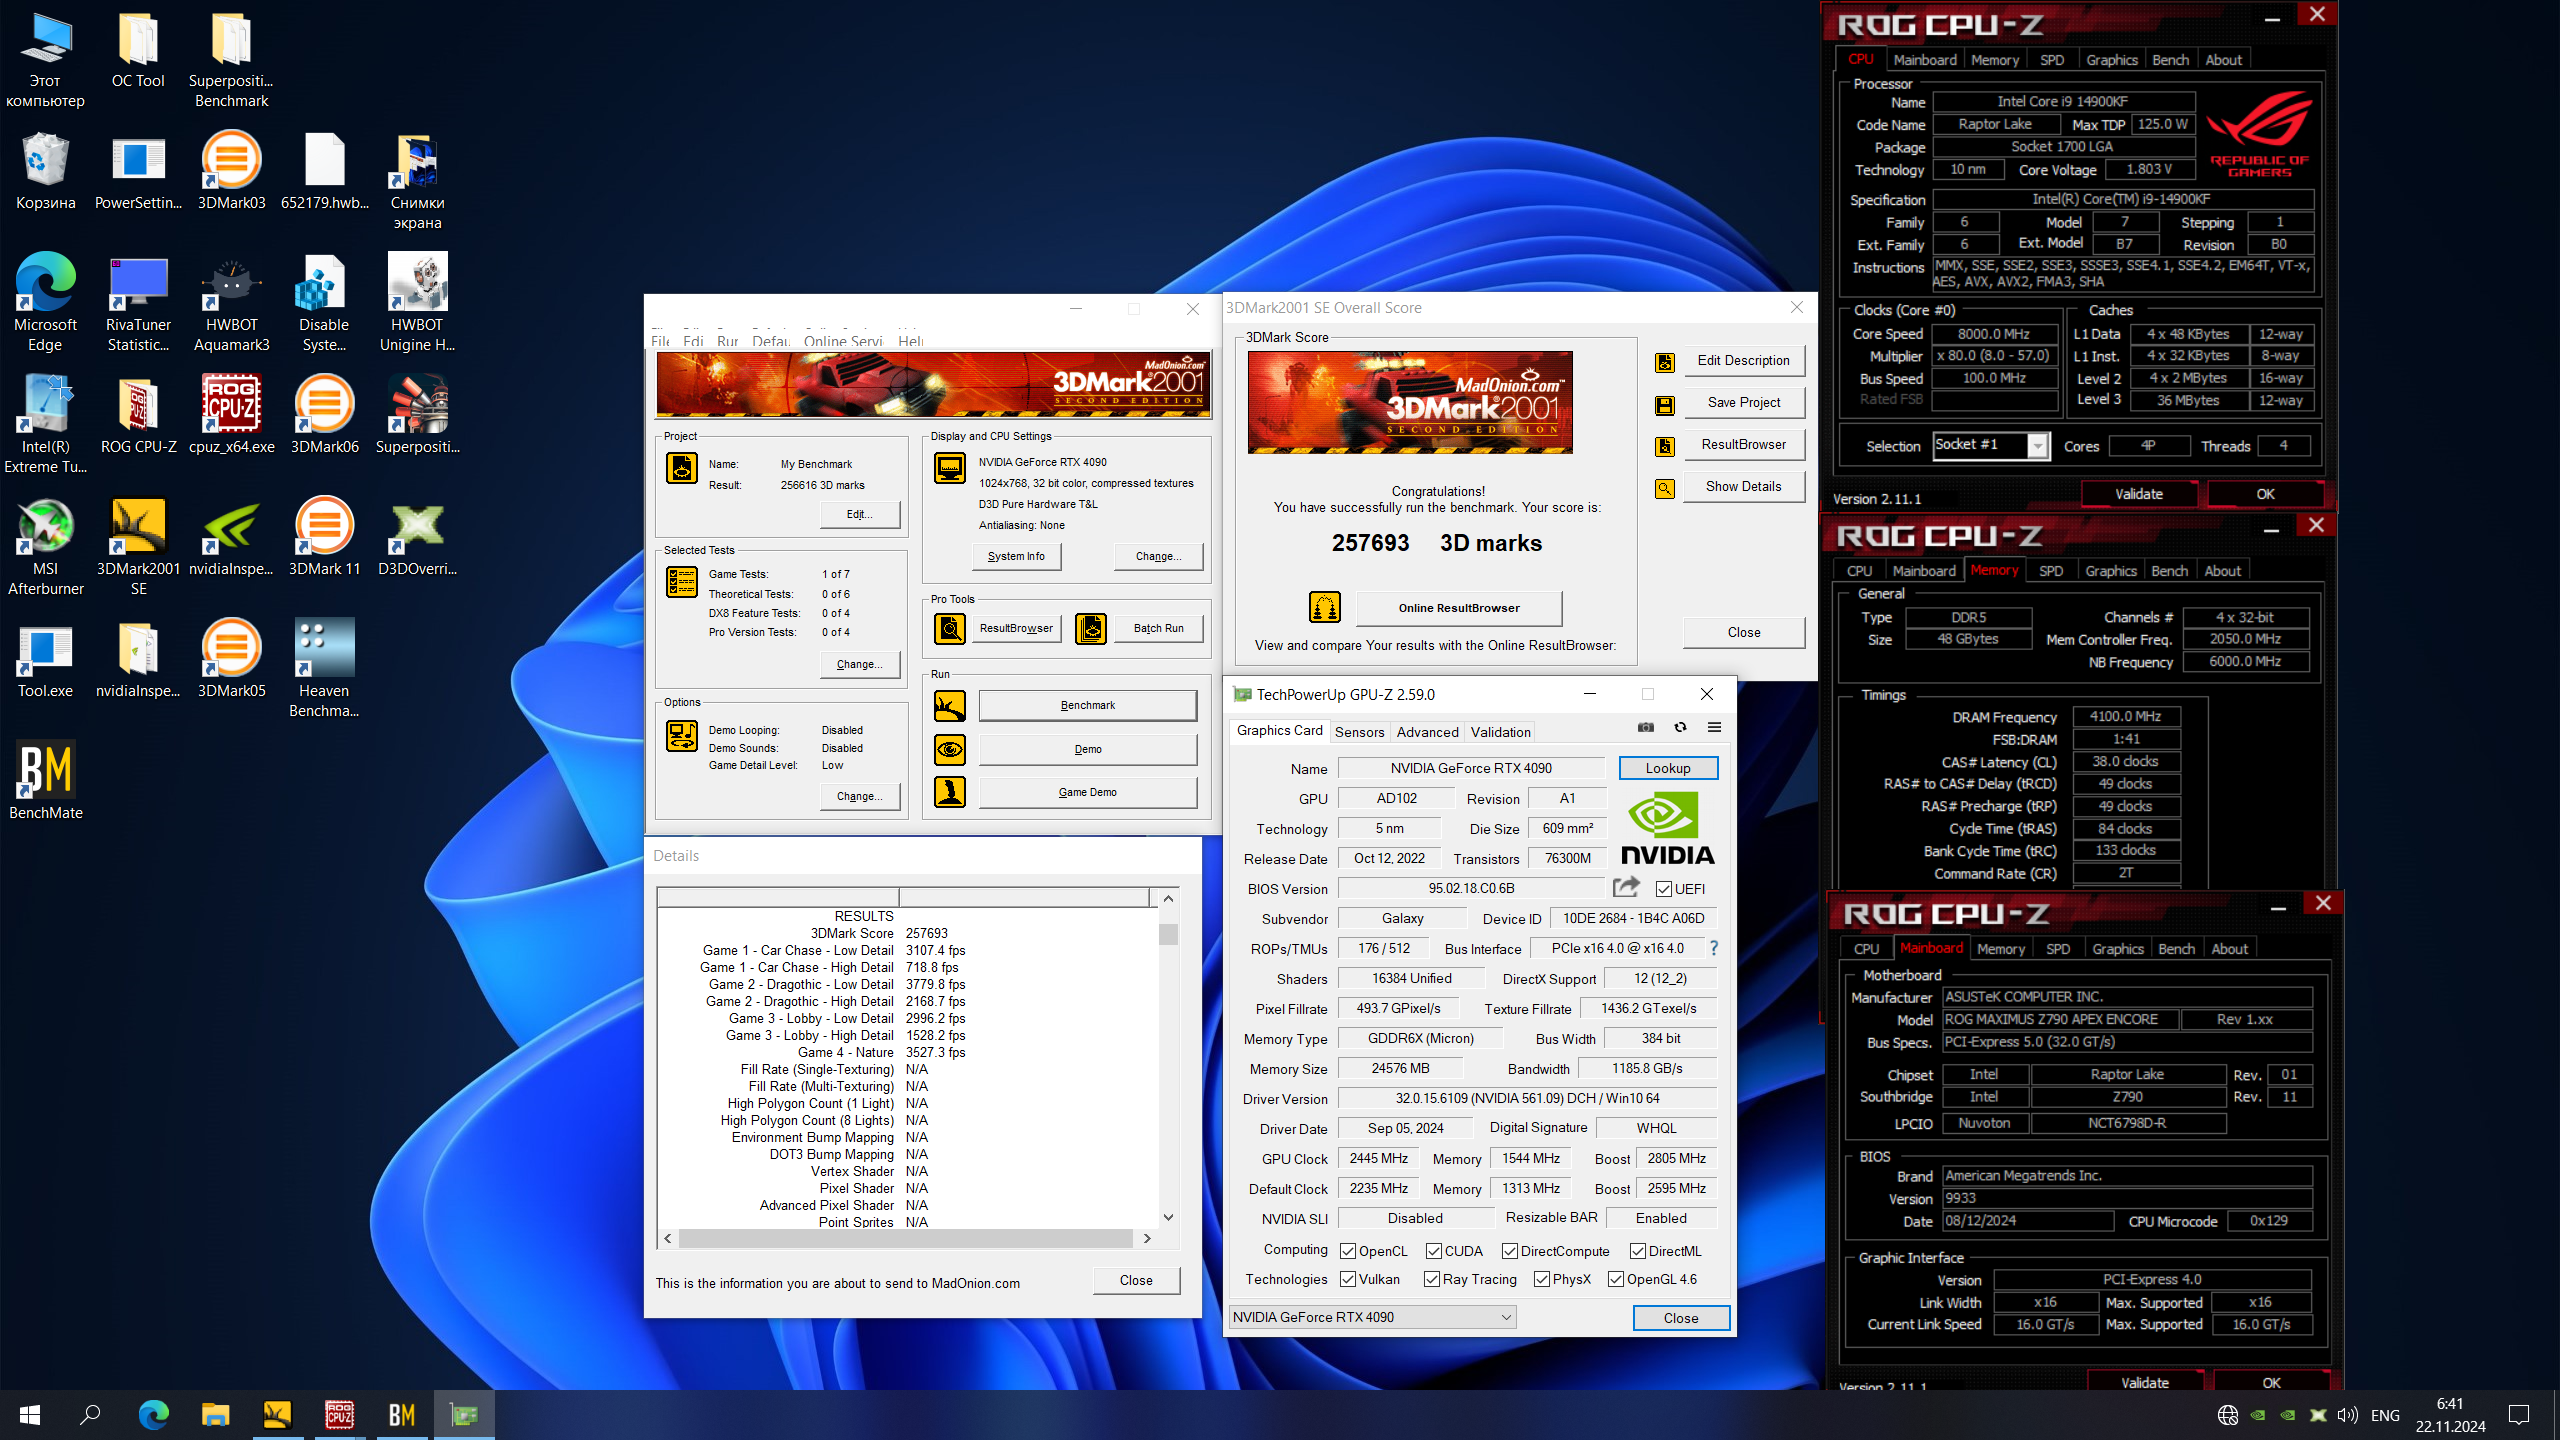Viewport: 2560px width, 1440px height.
Task: Open the Bench tab in top CPU-Z window
Action: [2170, 60]
